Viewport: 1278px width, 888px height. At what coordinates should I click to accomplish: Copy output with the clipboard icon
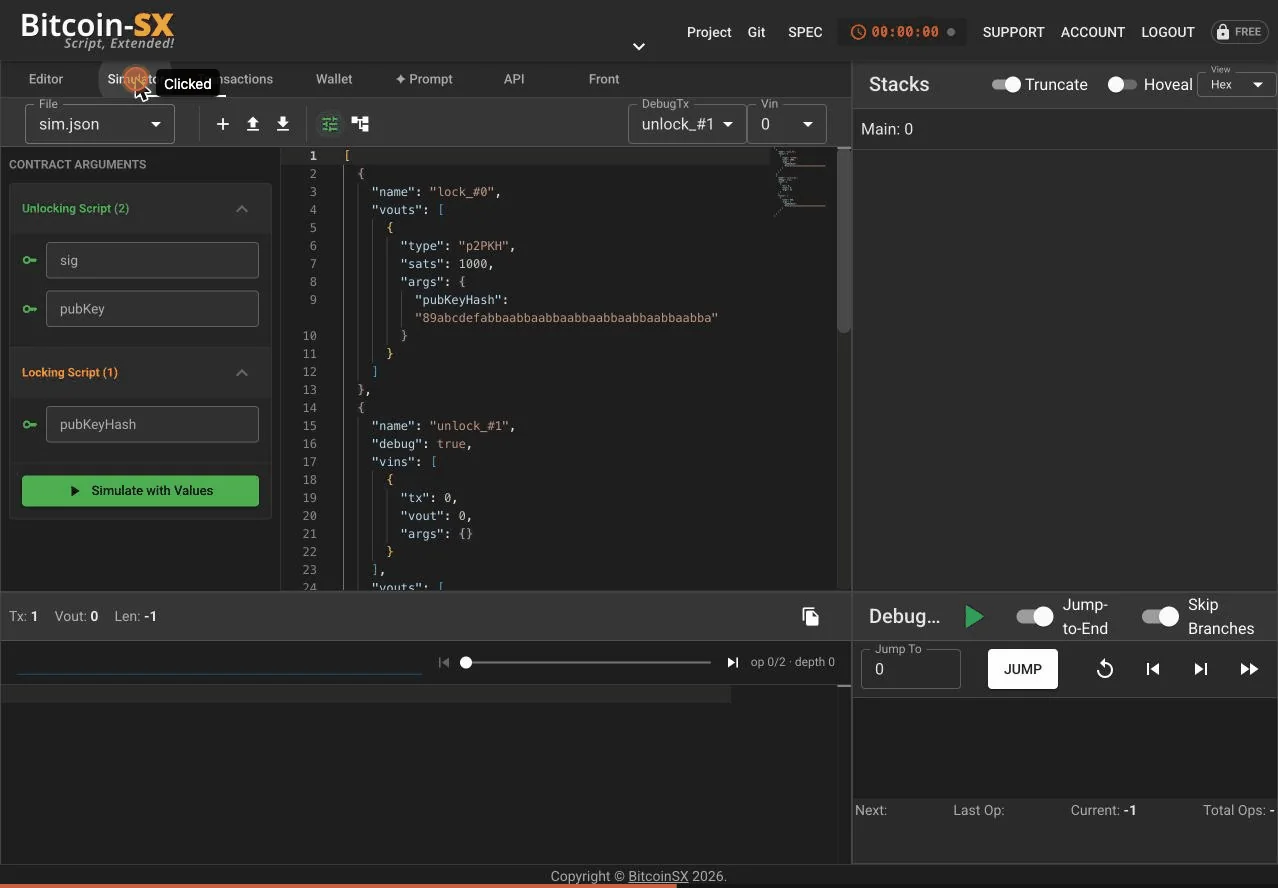click(x=811, y=616)
